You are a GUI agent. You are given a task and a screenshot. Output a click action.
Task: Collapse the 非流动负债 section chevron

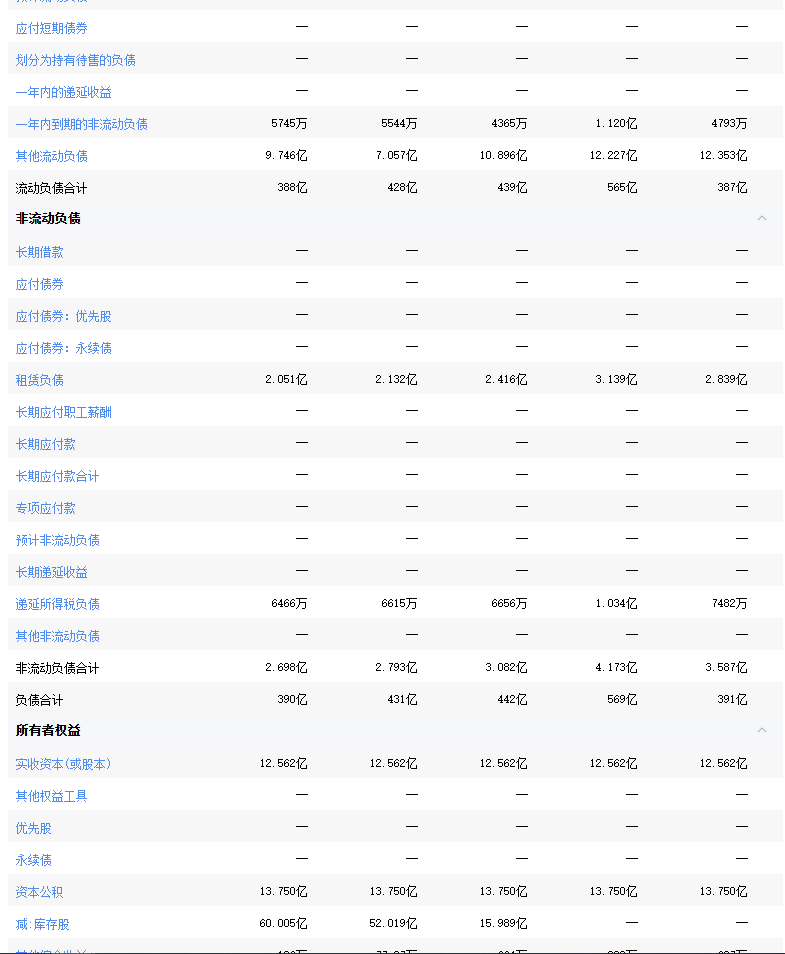761,218
